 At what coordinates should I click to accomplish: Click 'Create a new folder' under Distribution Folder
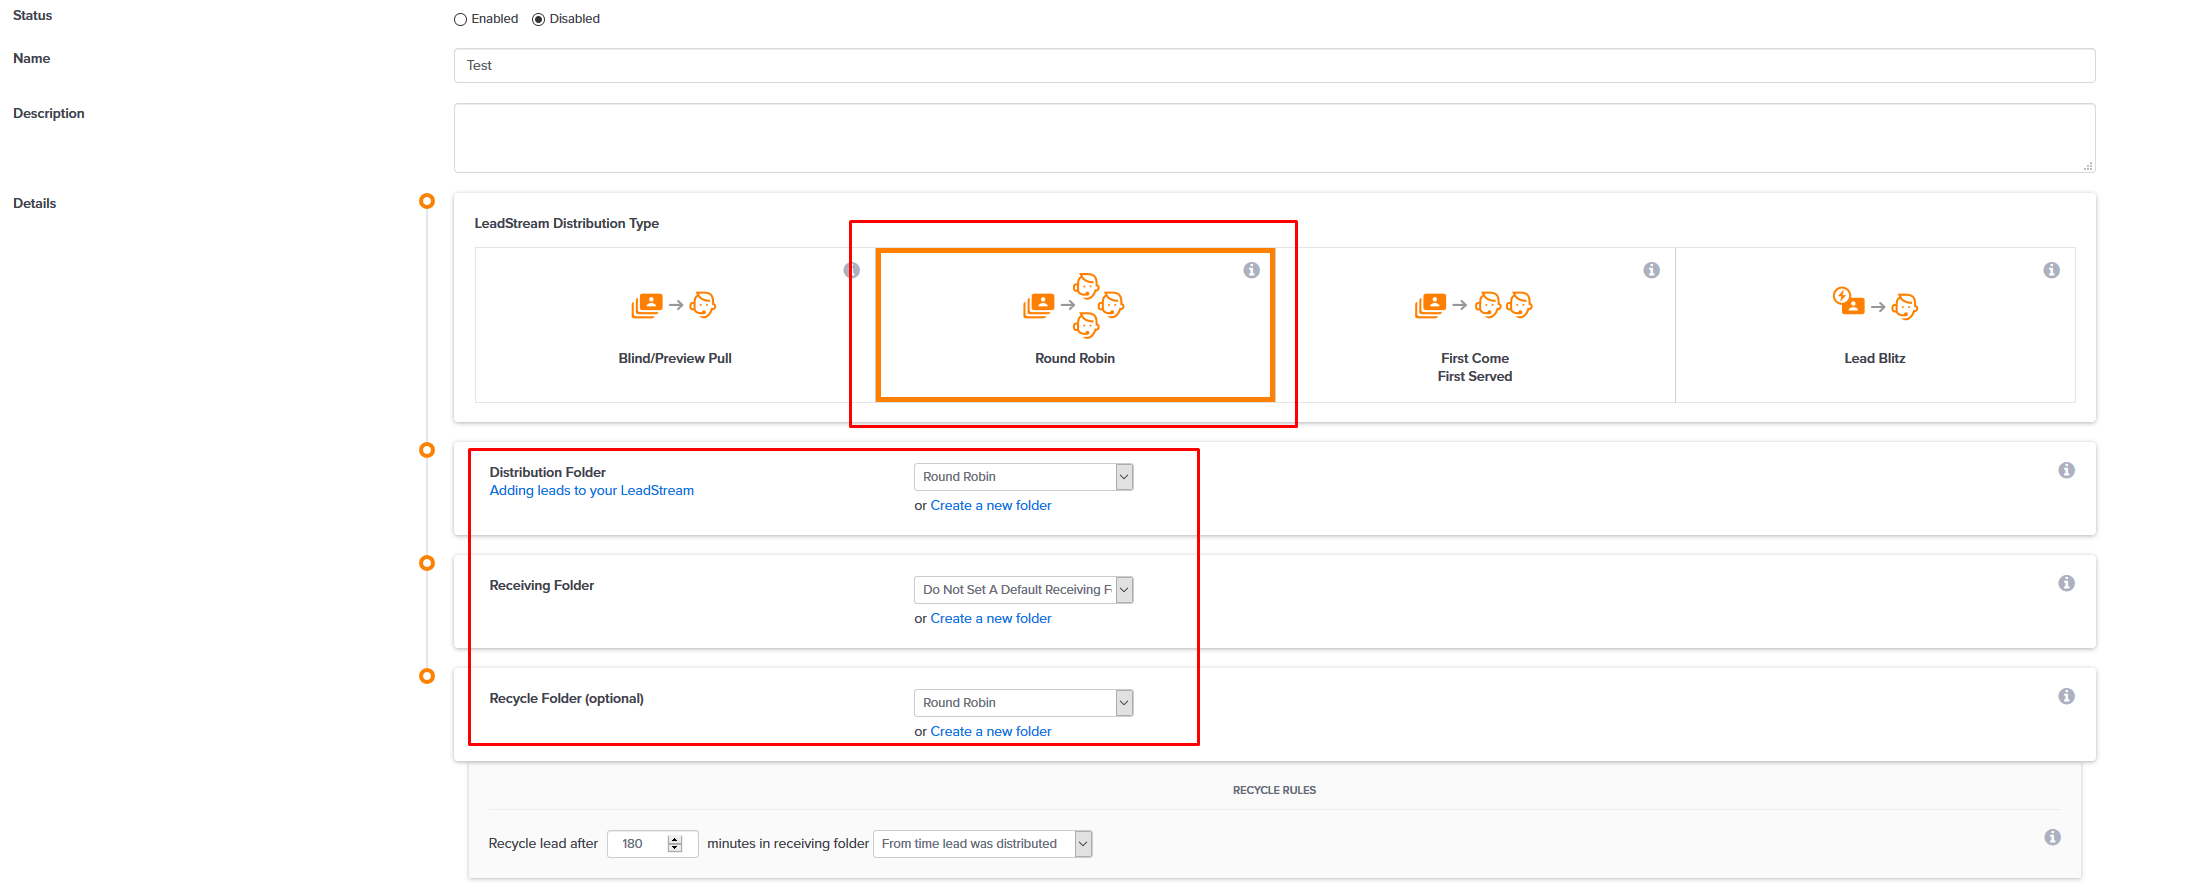990,506
